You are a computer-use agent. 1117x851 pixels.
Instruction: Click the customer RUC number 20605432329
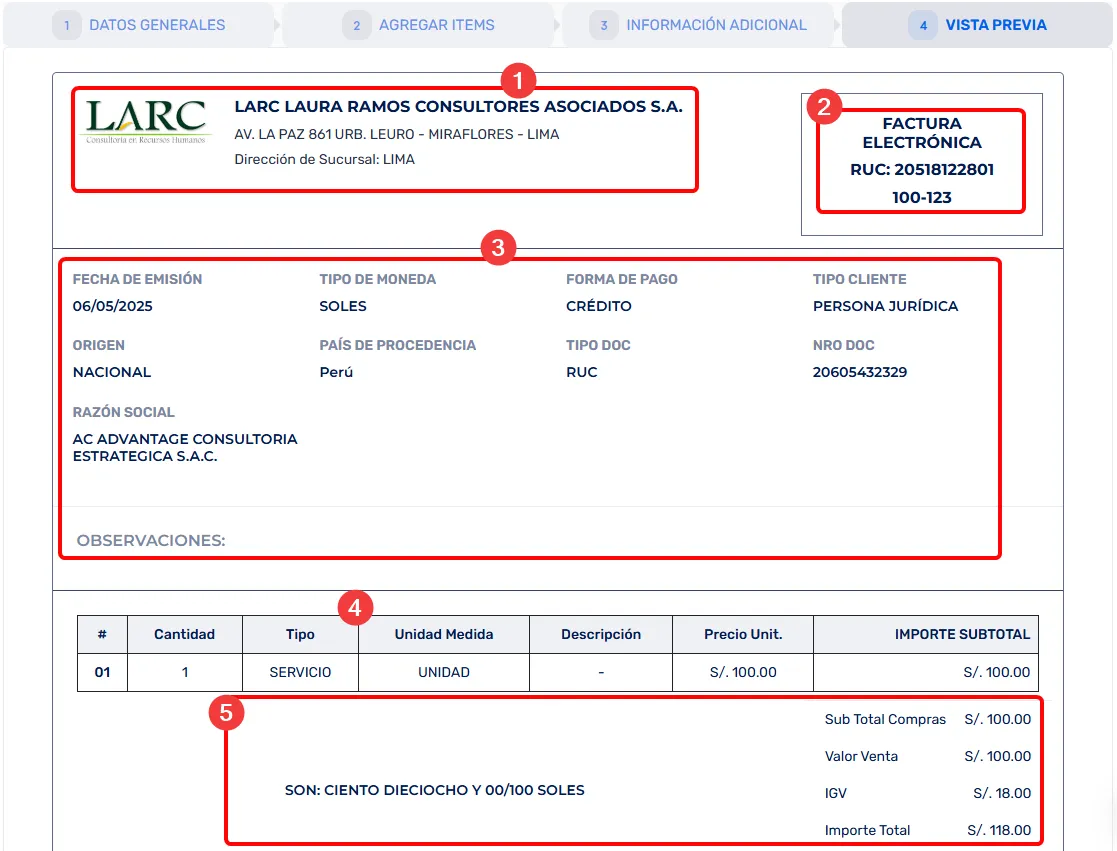click(859, 372)
